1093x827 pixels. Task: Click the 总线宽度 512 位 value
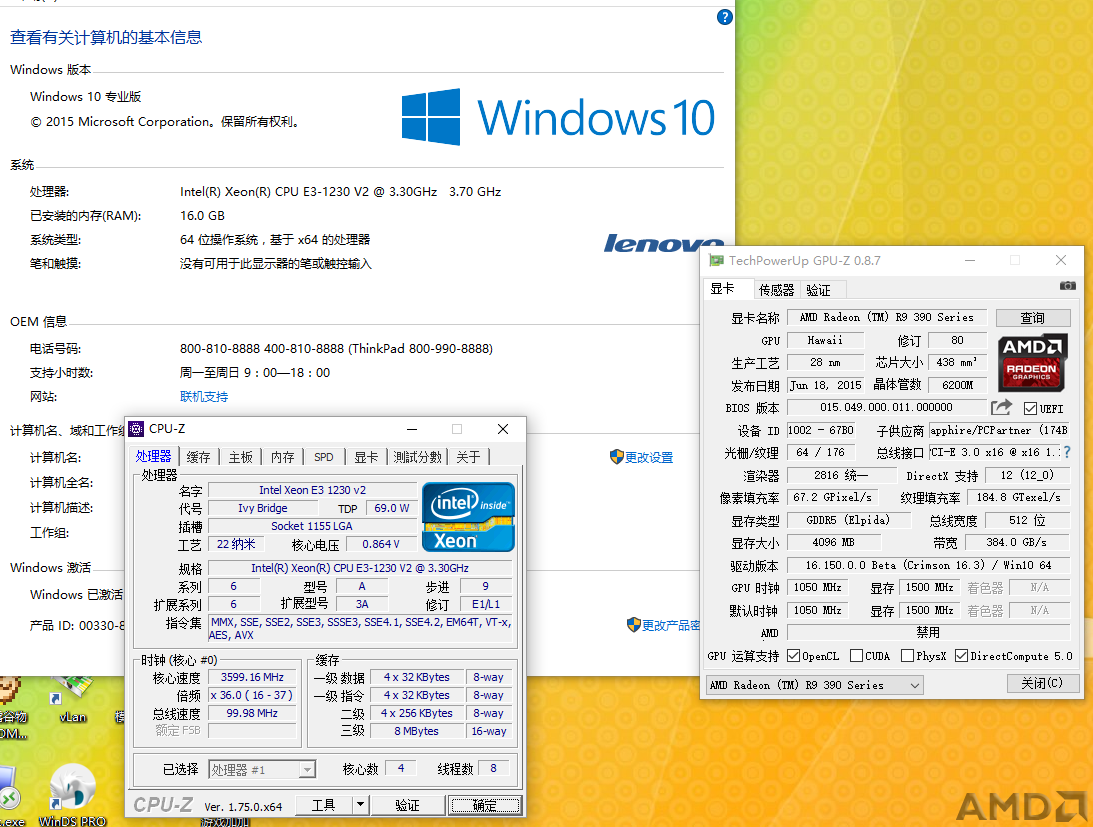[x=1027, y=520]
